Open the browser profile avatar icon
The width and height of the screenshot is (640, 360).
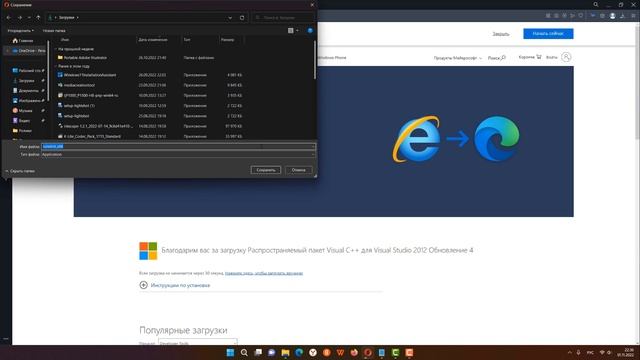613,16
